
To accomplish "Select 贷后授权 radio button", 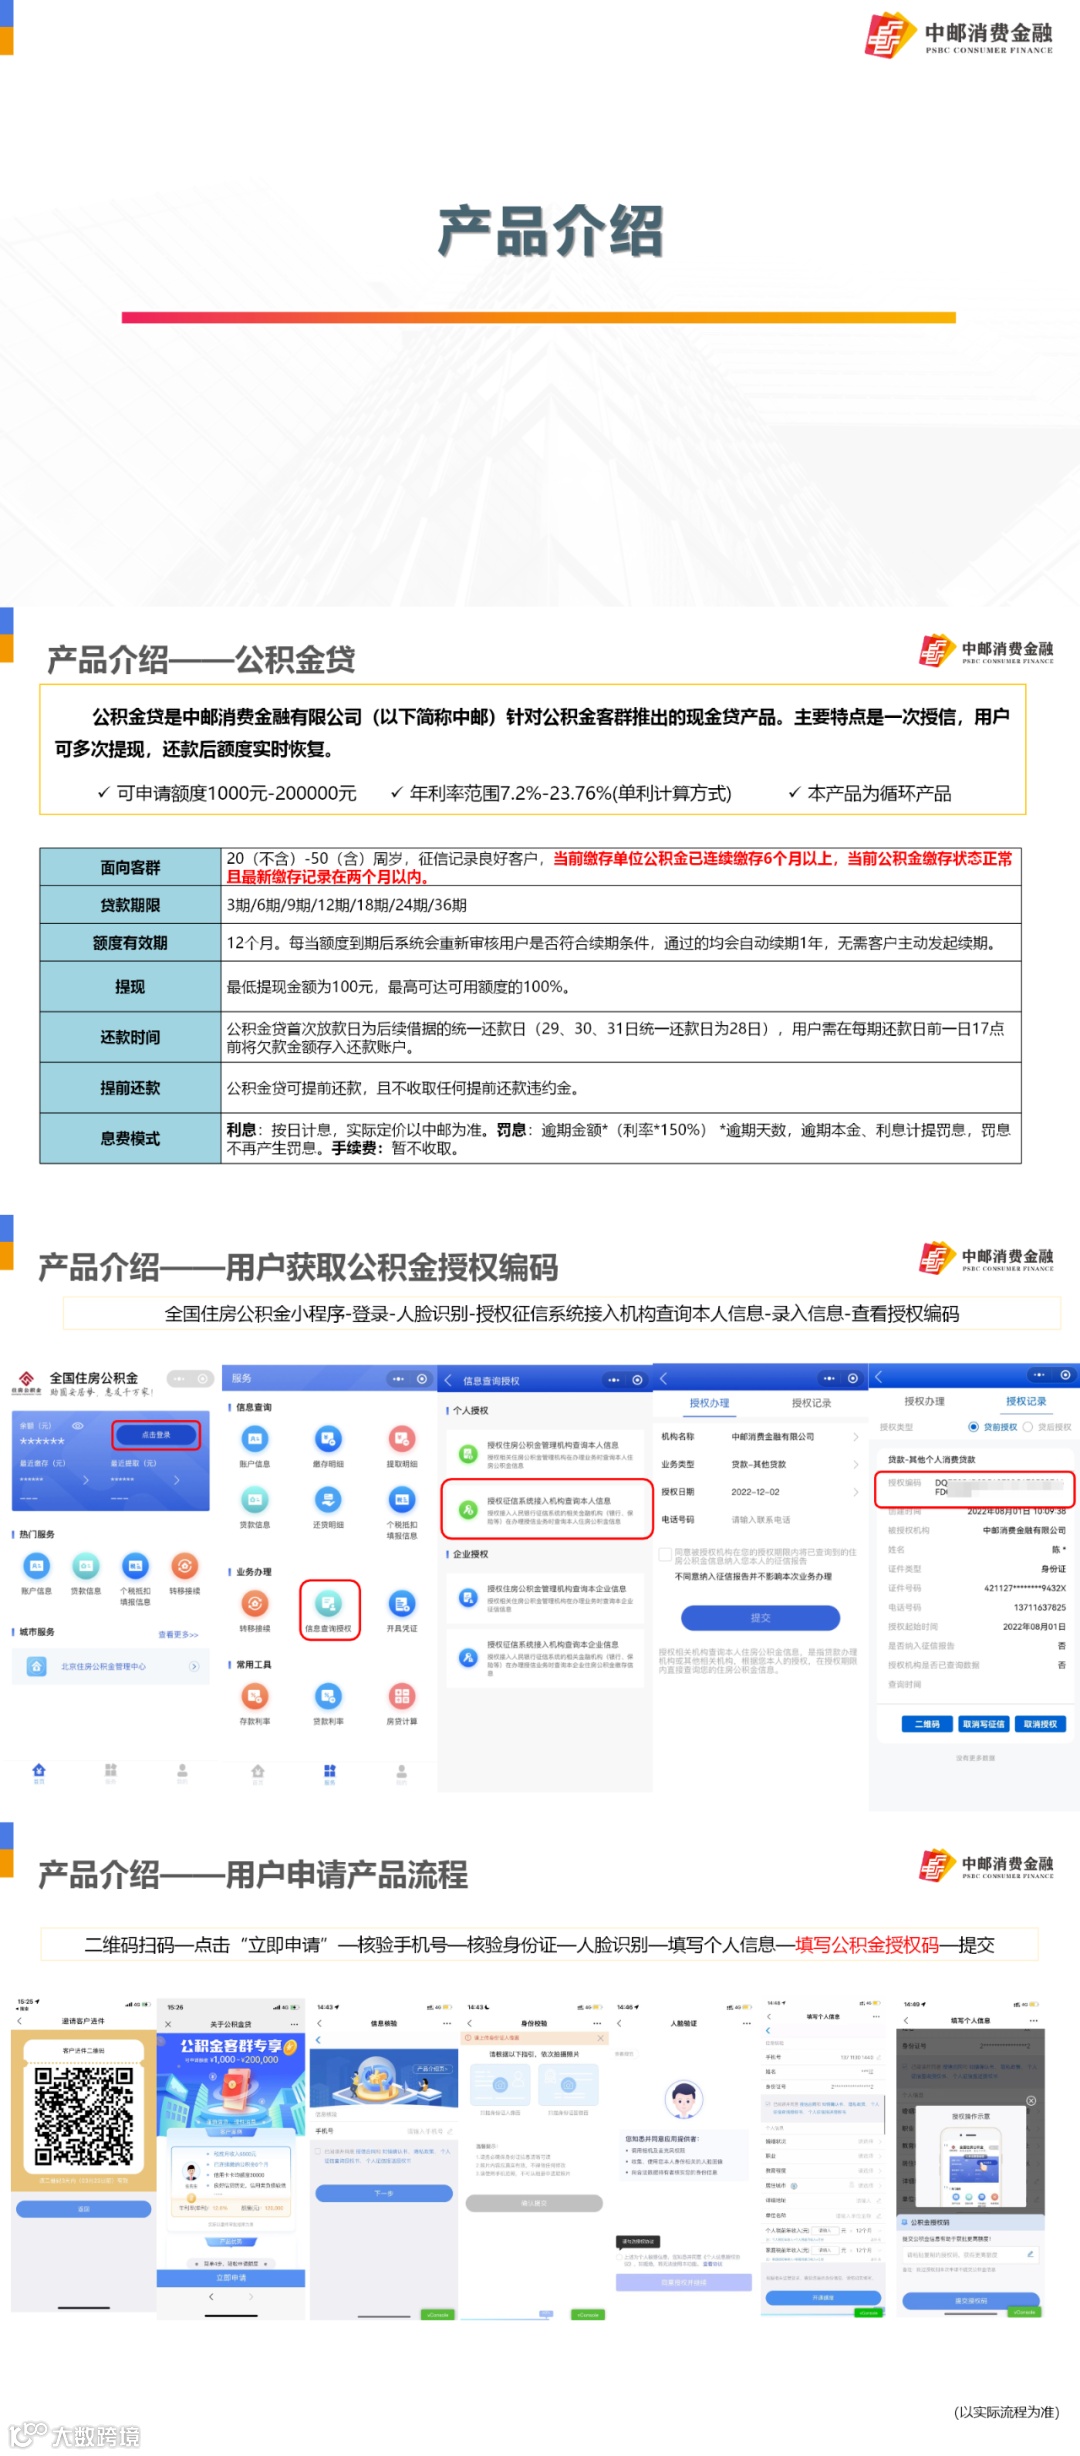I will point(1027,1427).
